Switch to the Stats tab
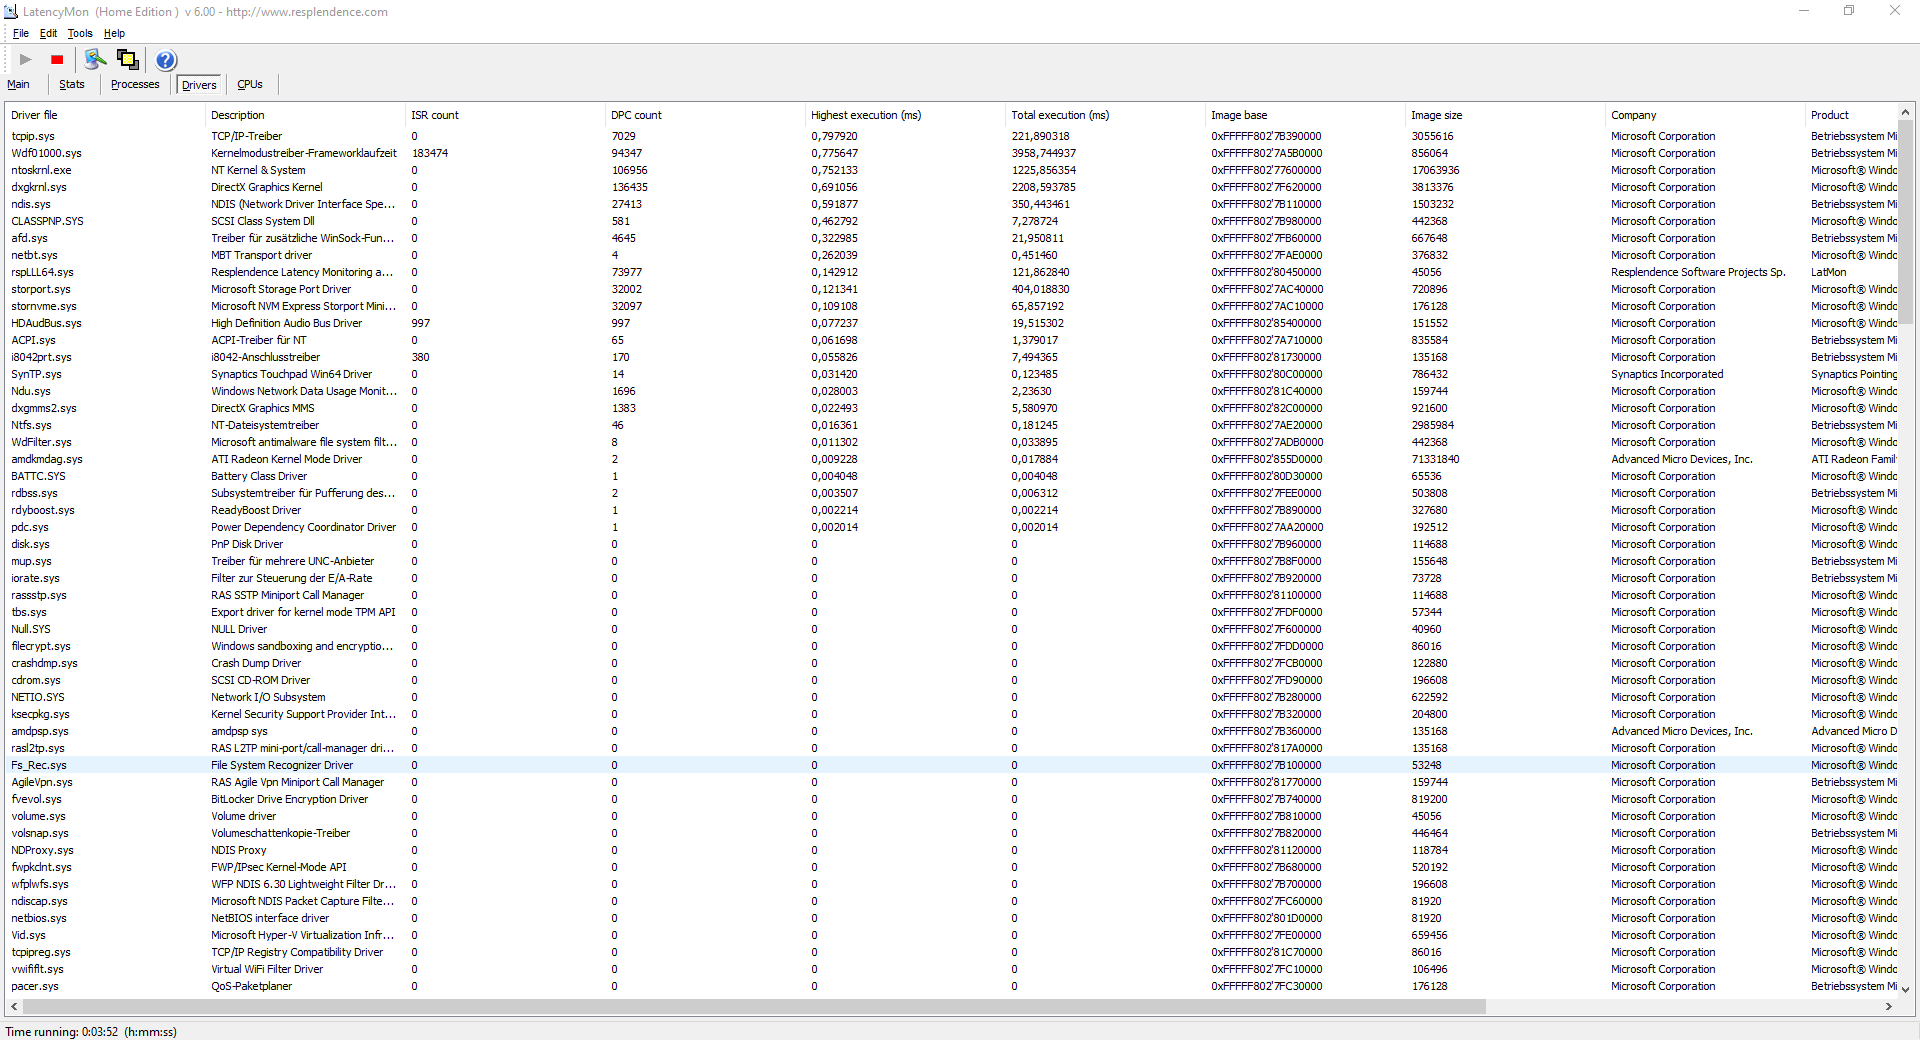This screenshot has height=1040, width=1920. coord(72,85)
